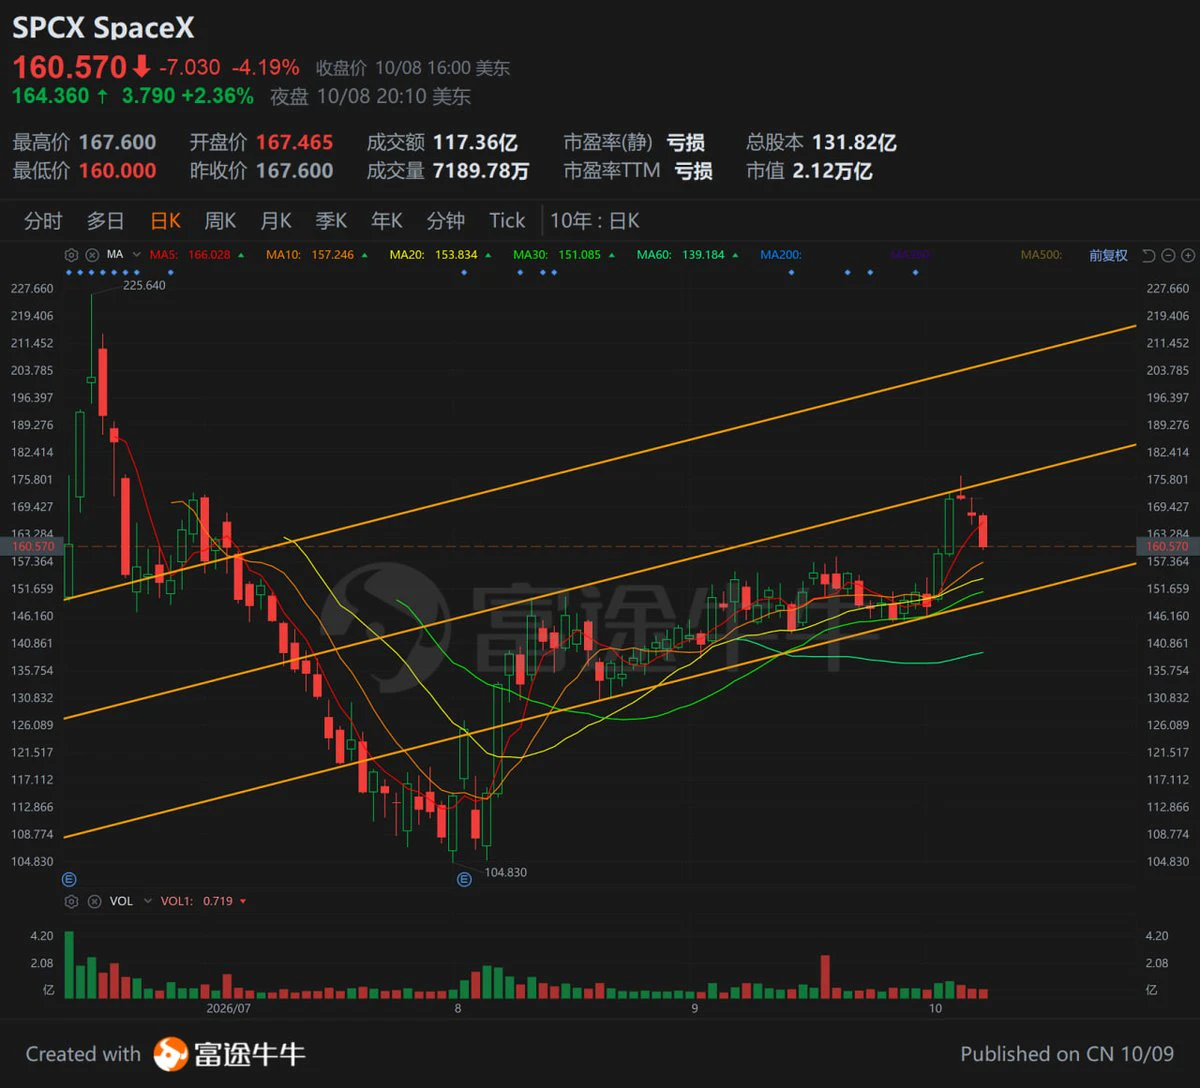Zoom out the chart with the minus icon
1200x1088 pixels.
click(x=1168, y=255)
